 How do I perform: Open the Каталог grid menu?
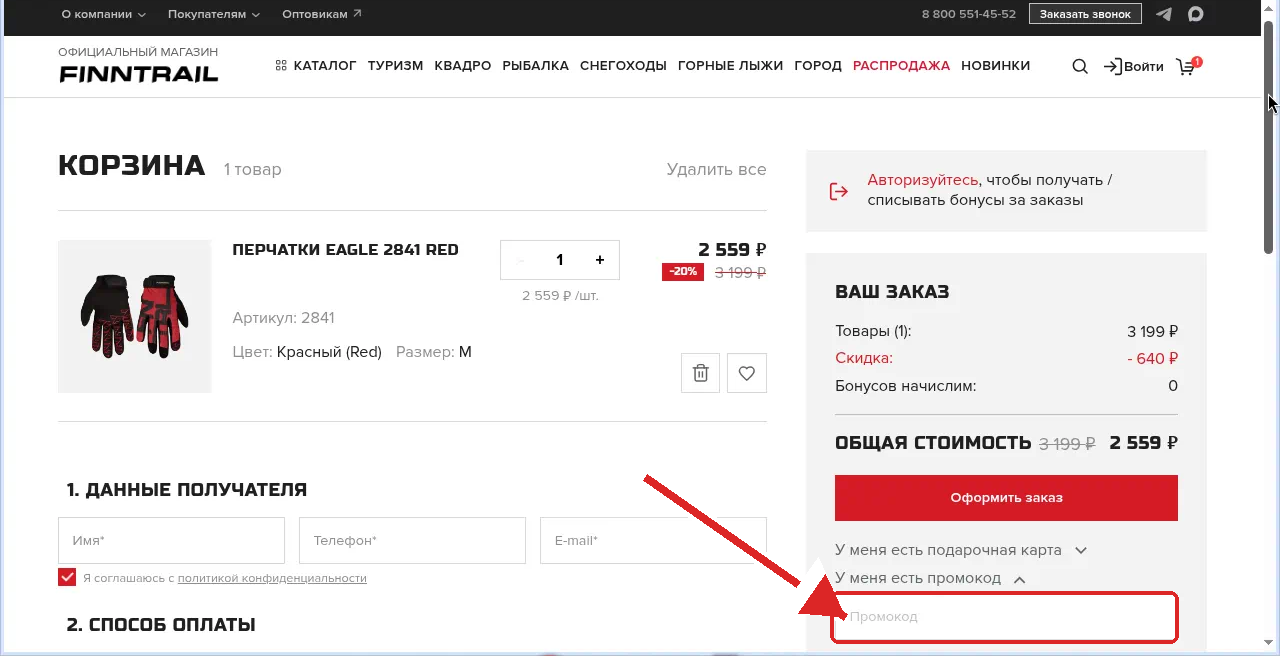[x=316, y=66]
